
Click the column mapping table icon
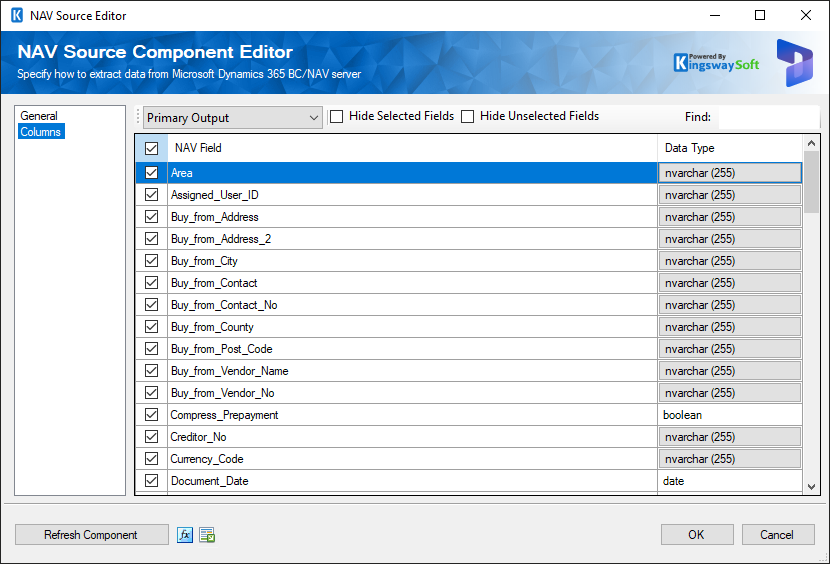(207, 535)
